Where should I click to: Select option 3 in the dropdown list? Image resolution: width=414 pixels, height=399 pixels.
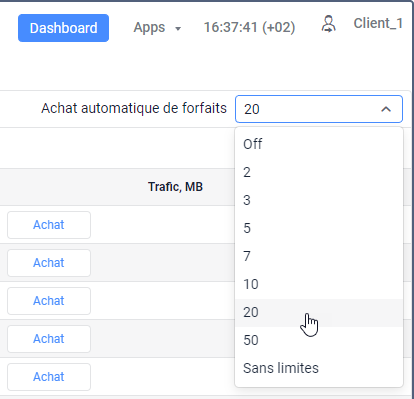coord(319,200)
